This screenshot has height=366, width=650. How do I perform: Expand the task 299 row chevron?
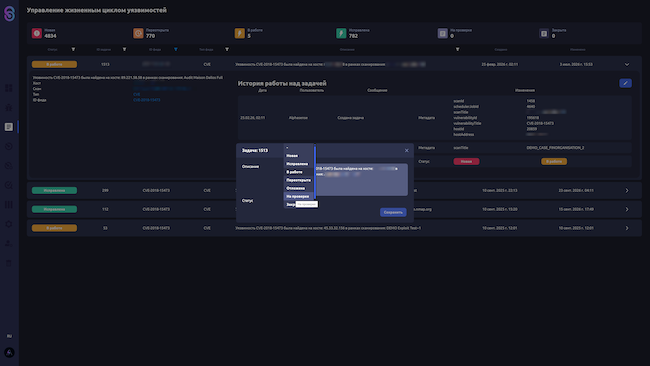(627, 191)
